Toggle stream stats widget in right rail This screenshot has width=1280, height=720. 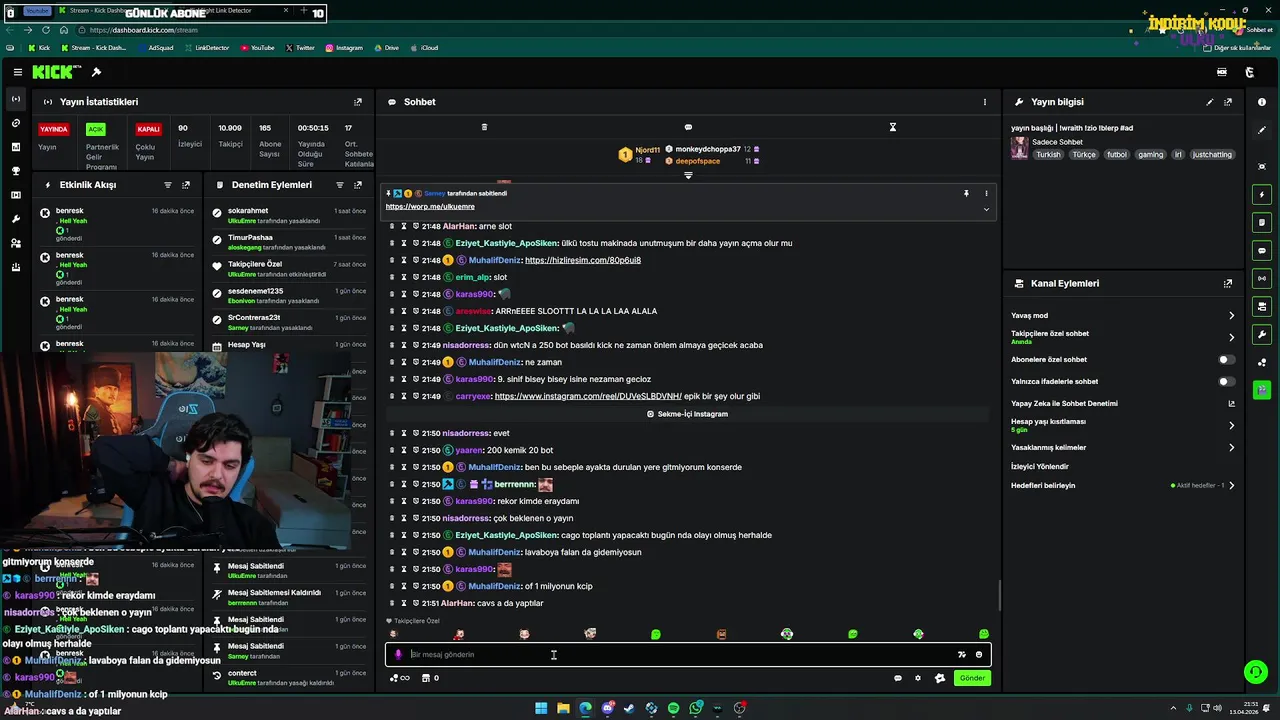coord(1262,279)
